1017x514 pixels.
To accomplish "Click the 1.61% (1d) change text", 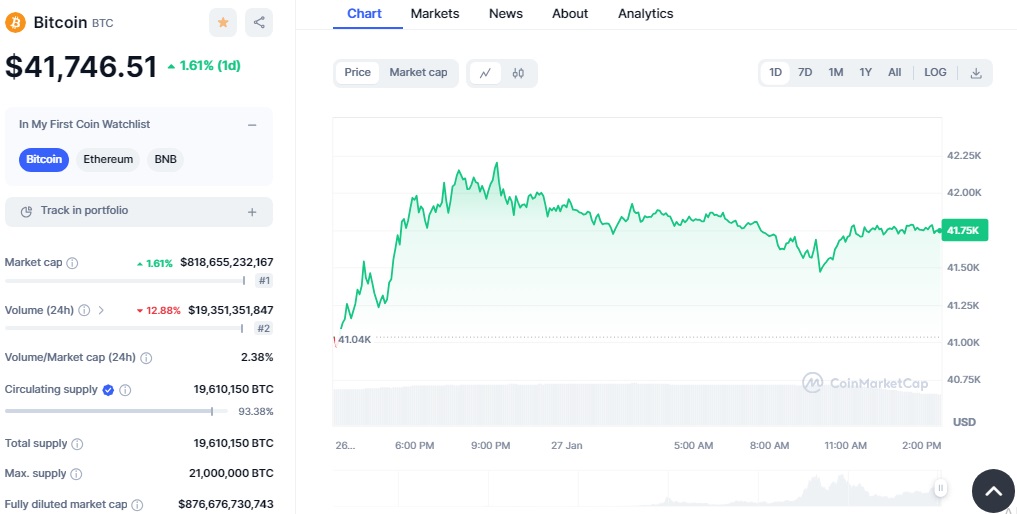I will [x=204, y=66].
